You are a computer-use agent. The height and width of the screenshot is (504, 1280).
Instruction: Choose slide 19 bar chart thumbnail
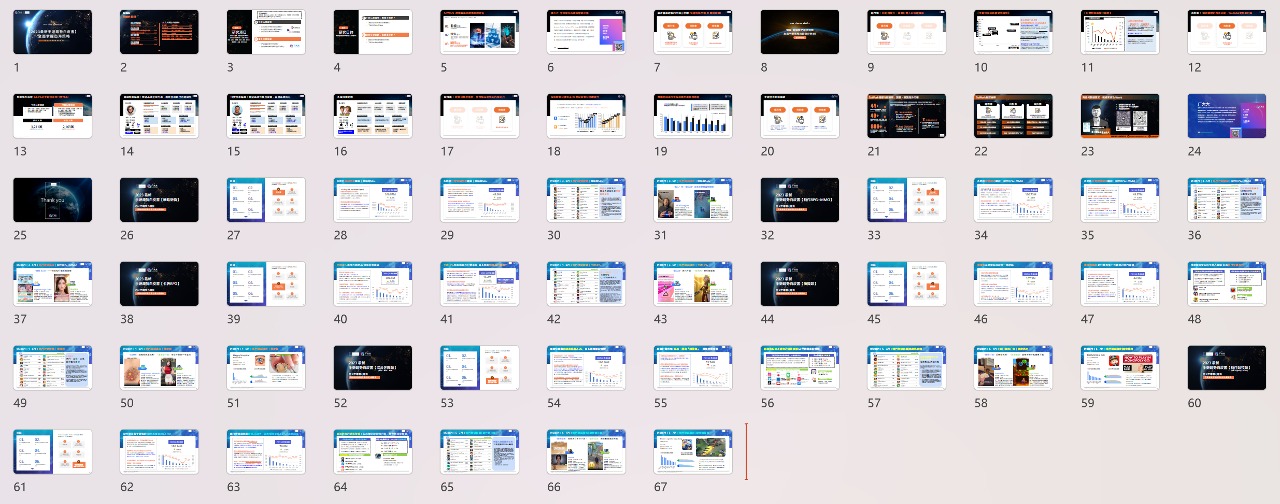click(x=693, y=116)
